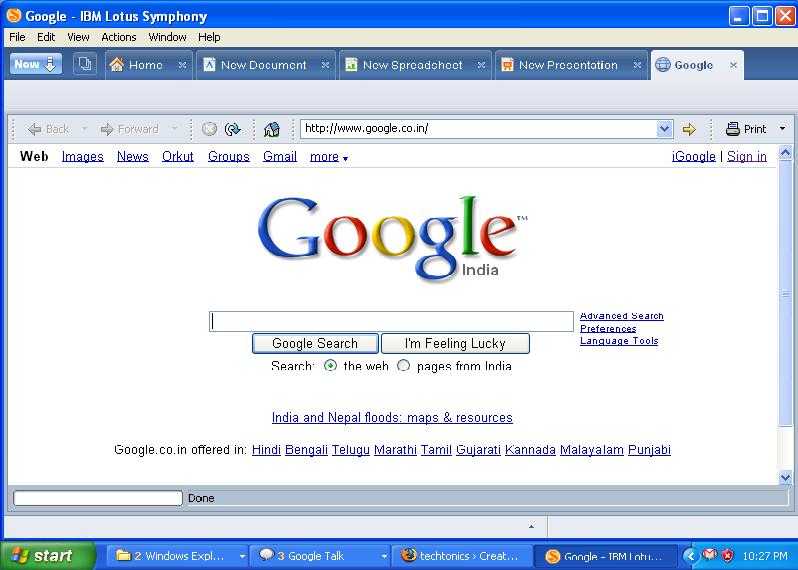This screenshot has width=798, height=570.
Task: Click the Print button
Action: point(746,129)
